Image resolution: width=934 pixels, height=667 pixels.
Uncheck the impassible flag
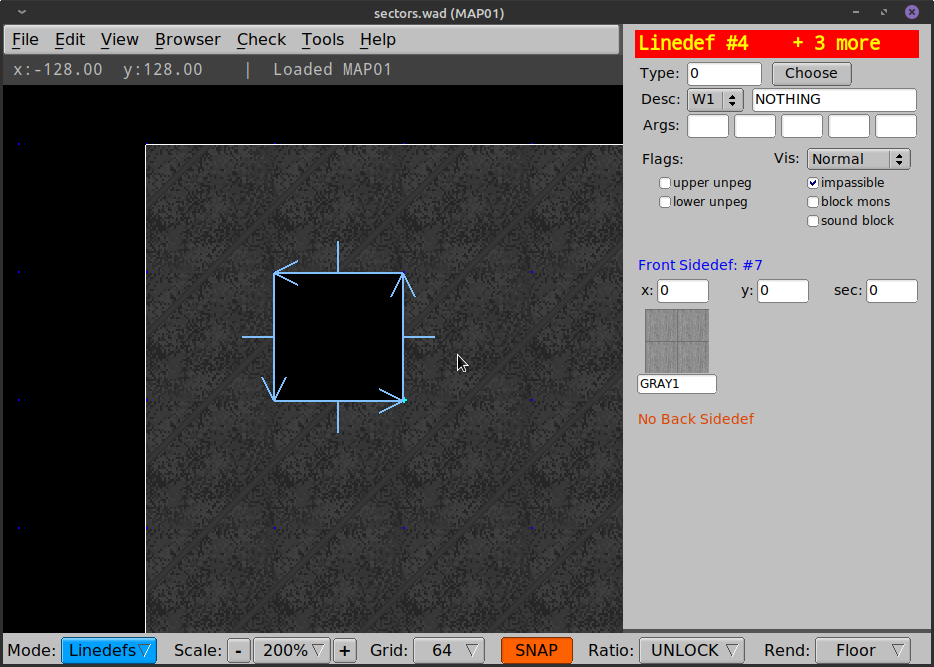pos(813,182)
